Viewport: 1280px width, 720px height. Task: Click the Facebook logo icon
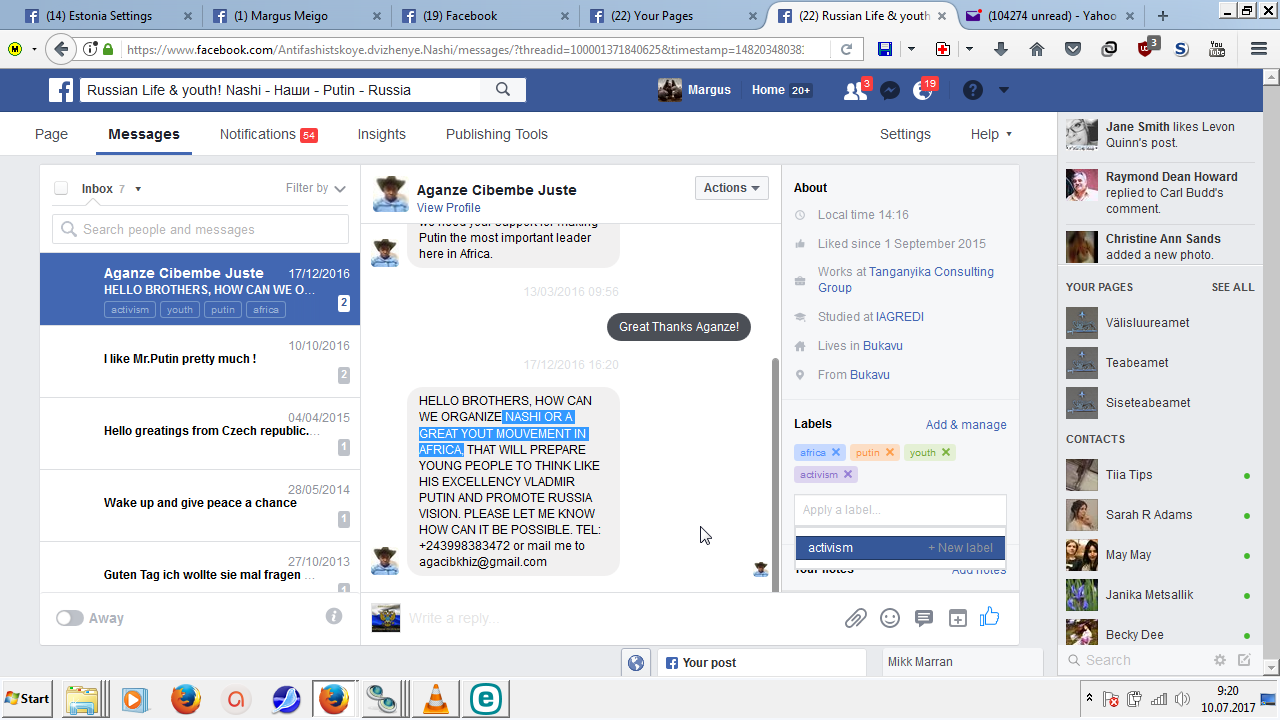[x=62, y=90]
